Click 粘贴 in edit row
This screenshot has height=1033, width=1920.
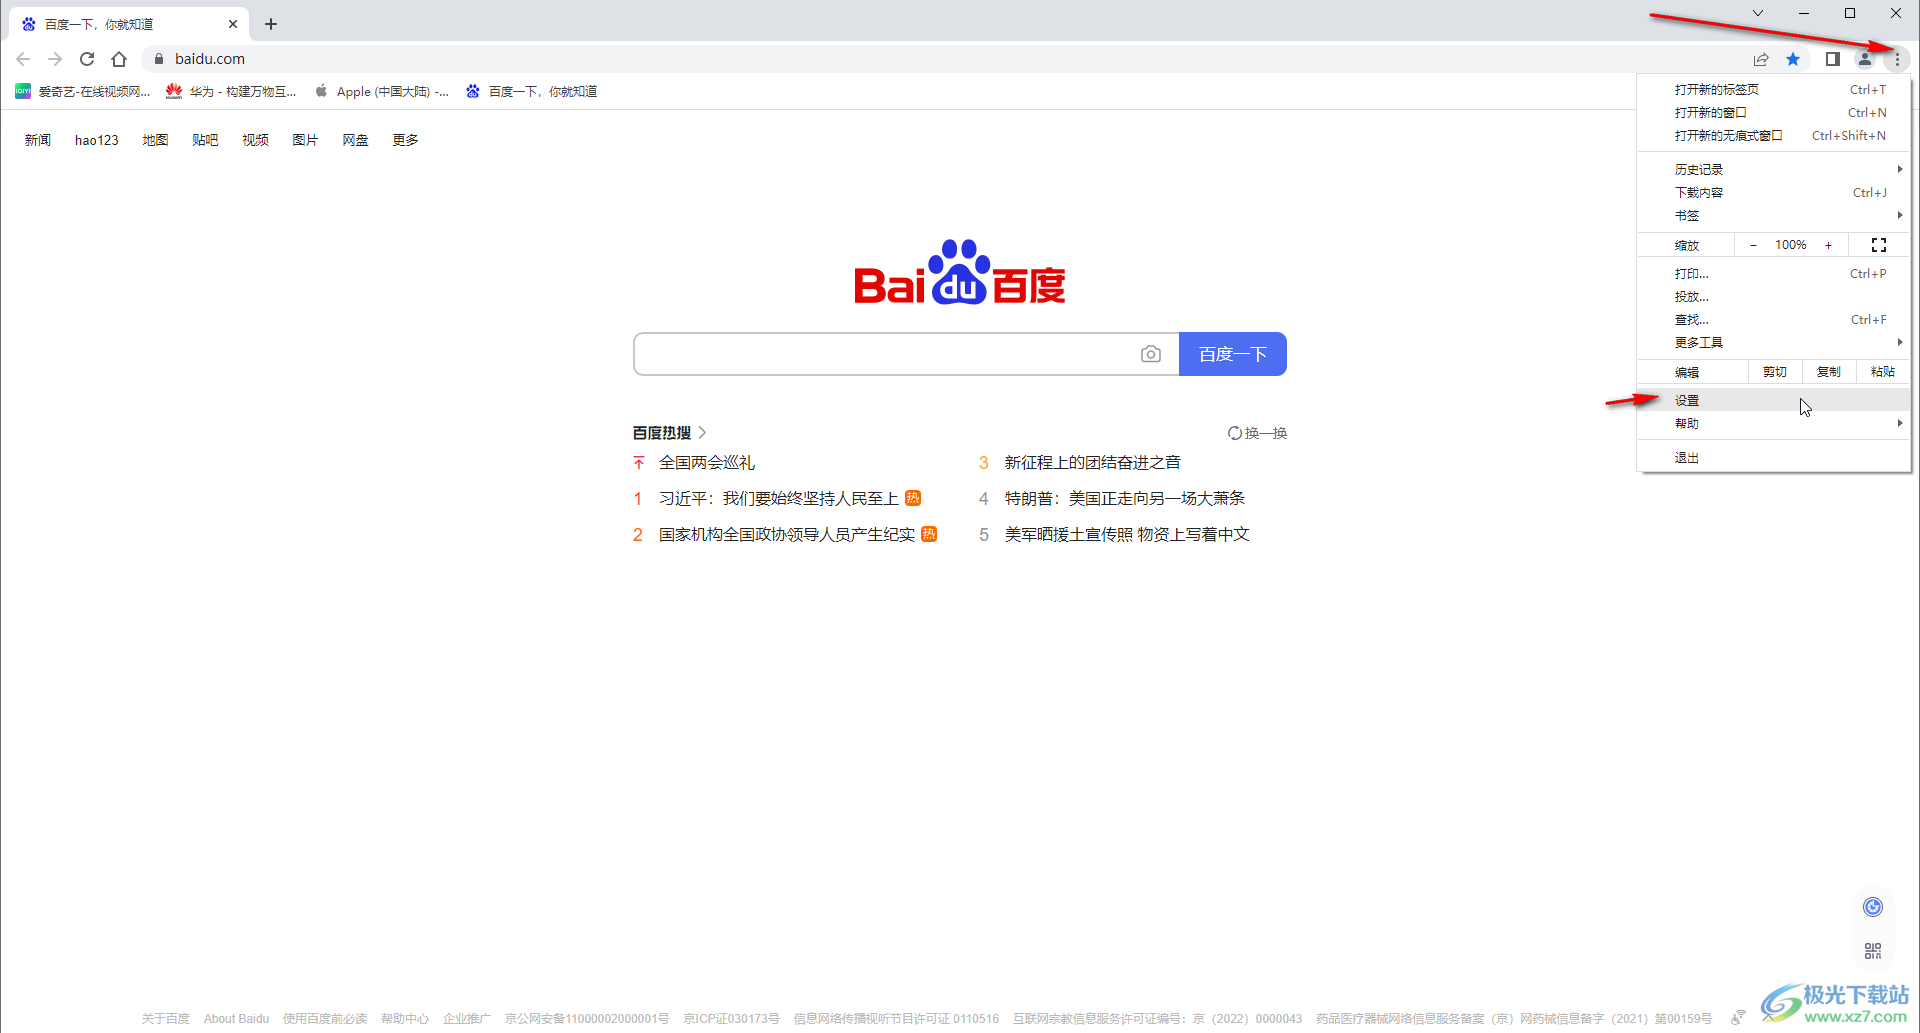tap(1883, 372)
